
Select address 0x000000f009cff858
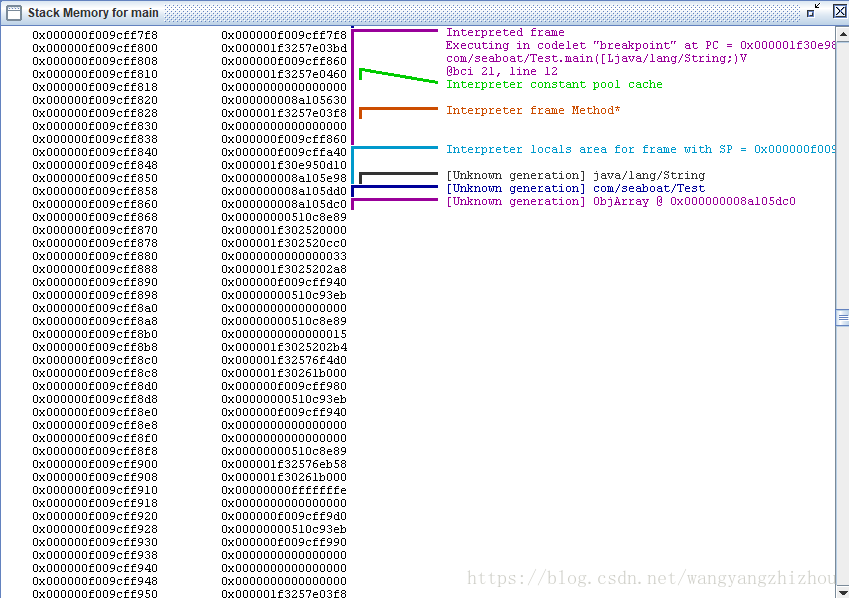pyautogui.click(x=95, y=191)
